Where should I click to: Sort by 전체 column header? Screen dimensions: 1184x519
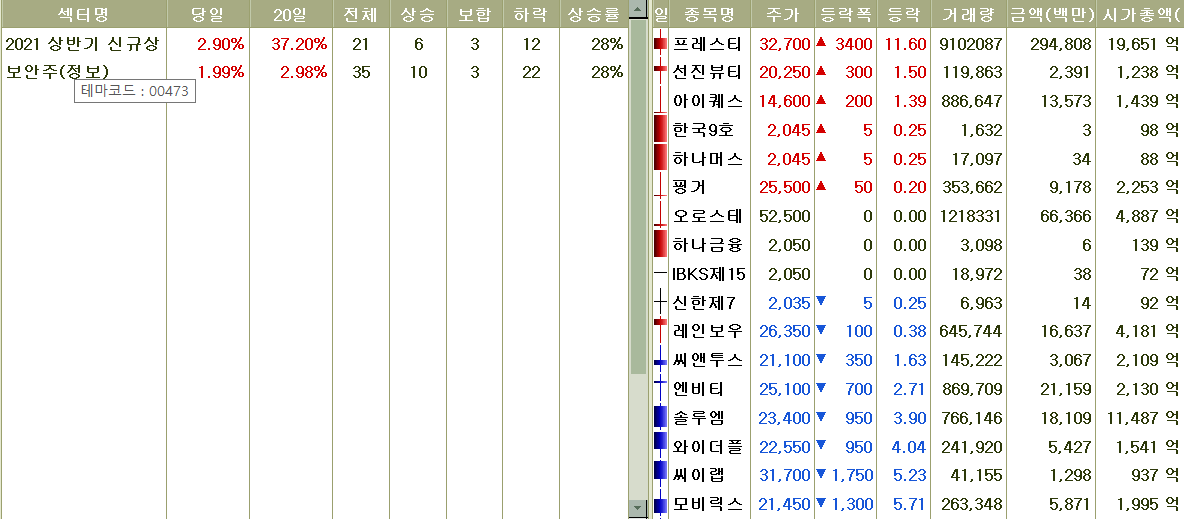point(361,14)
